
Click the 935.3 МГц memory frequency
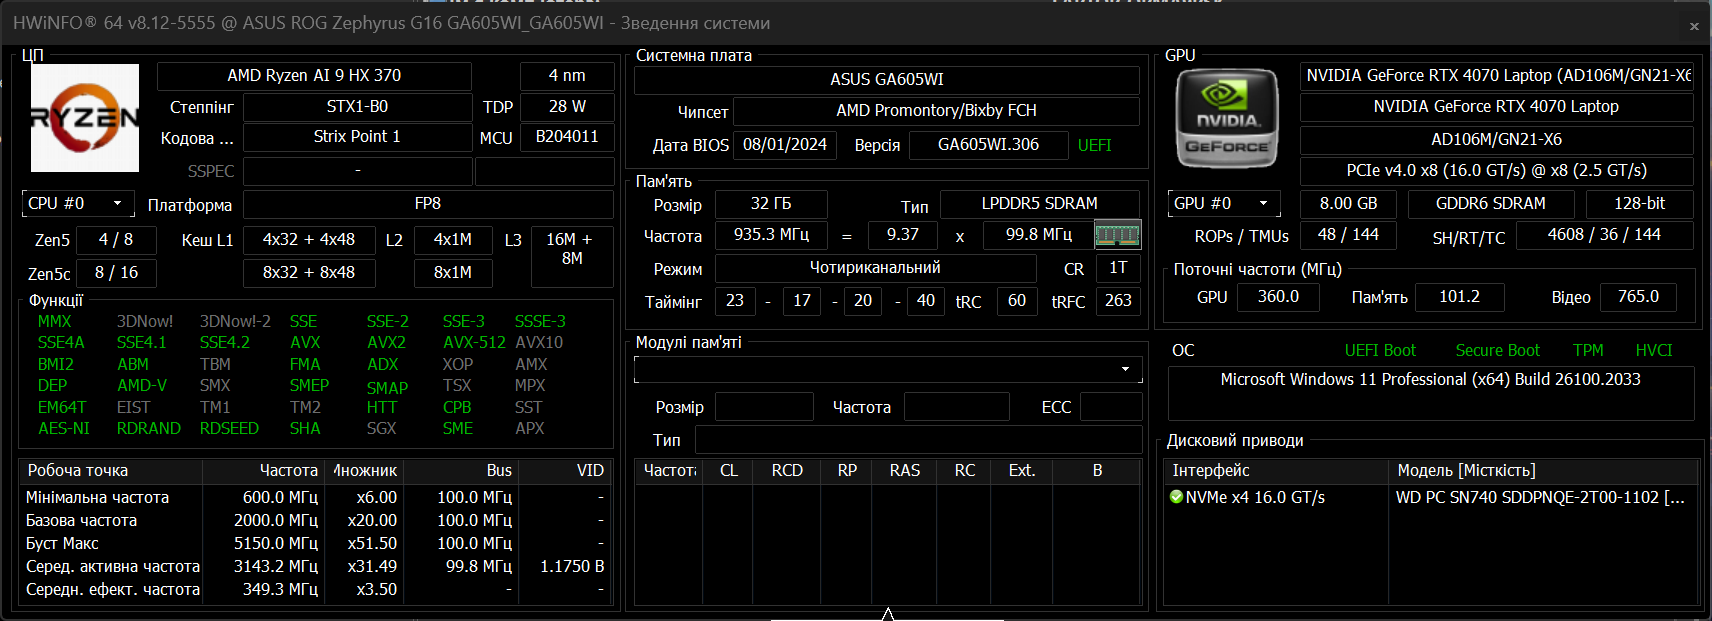(x=771, y=235)
